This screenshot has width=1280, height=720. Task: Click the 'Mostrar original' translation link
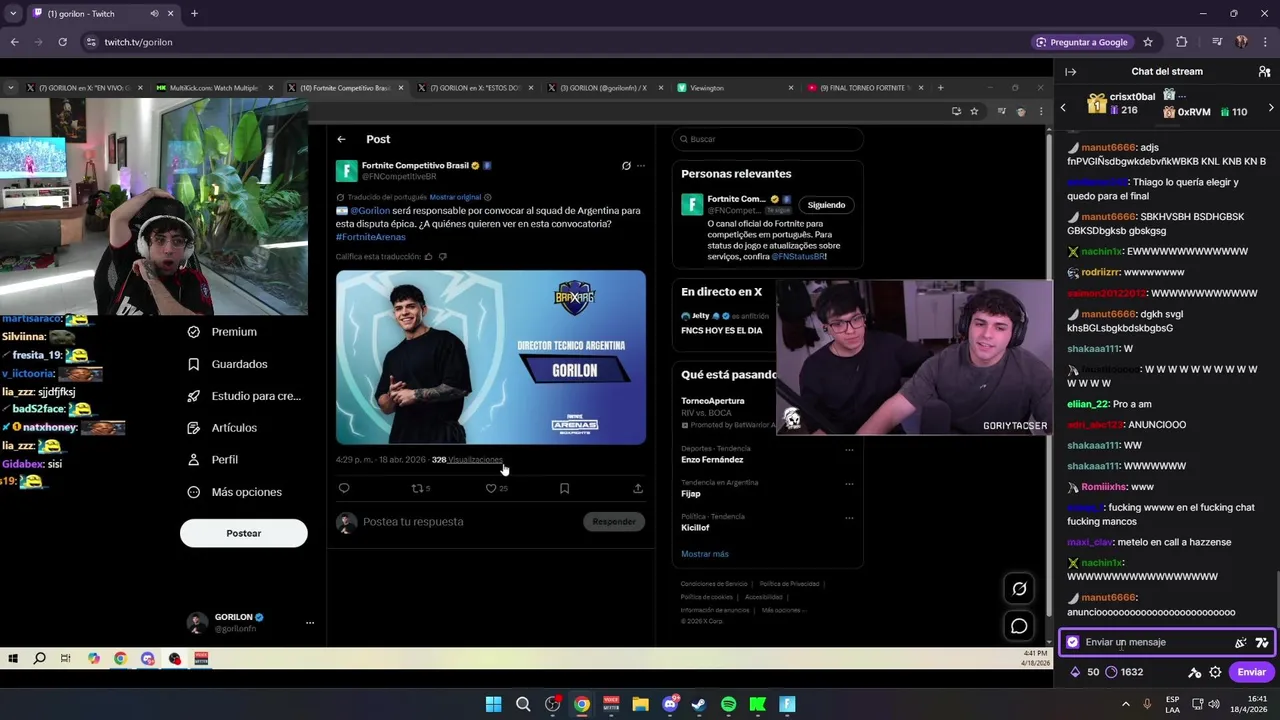(x=455, y=197)
